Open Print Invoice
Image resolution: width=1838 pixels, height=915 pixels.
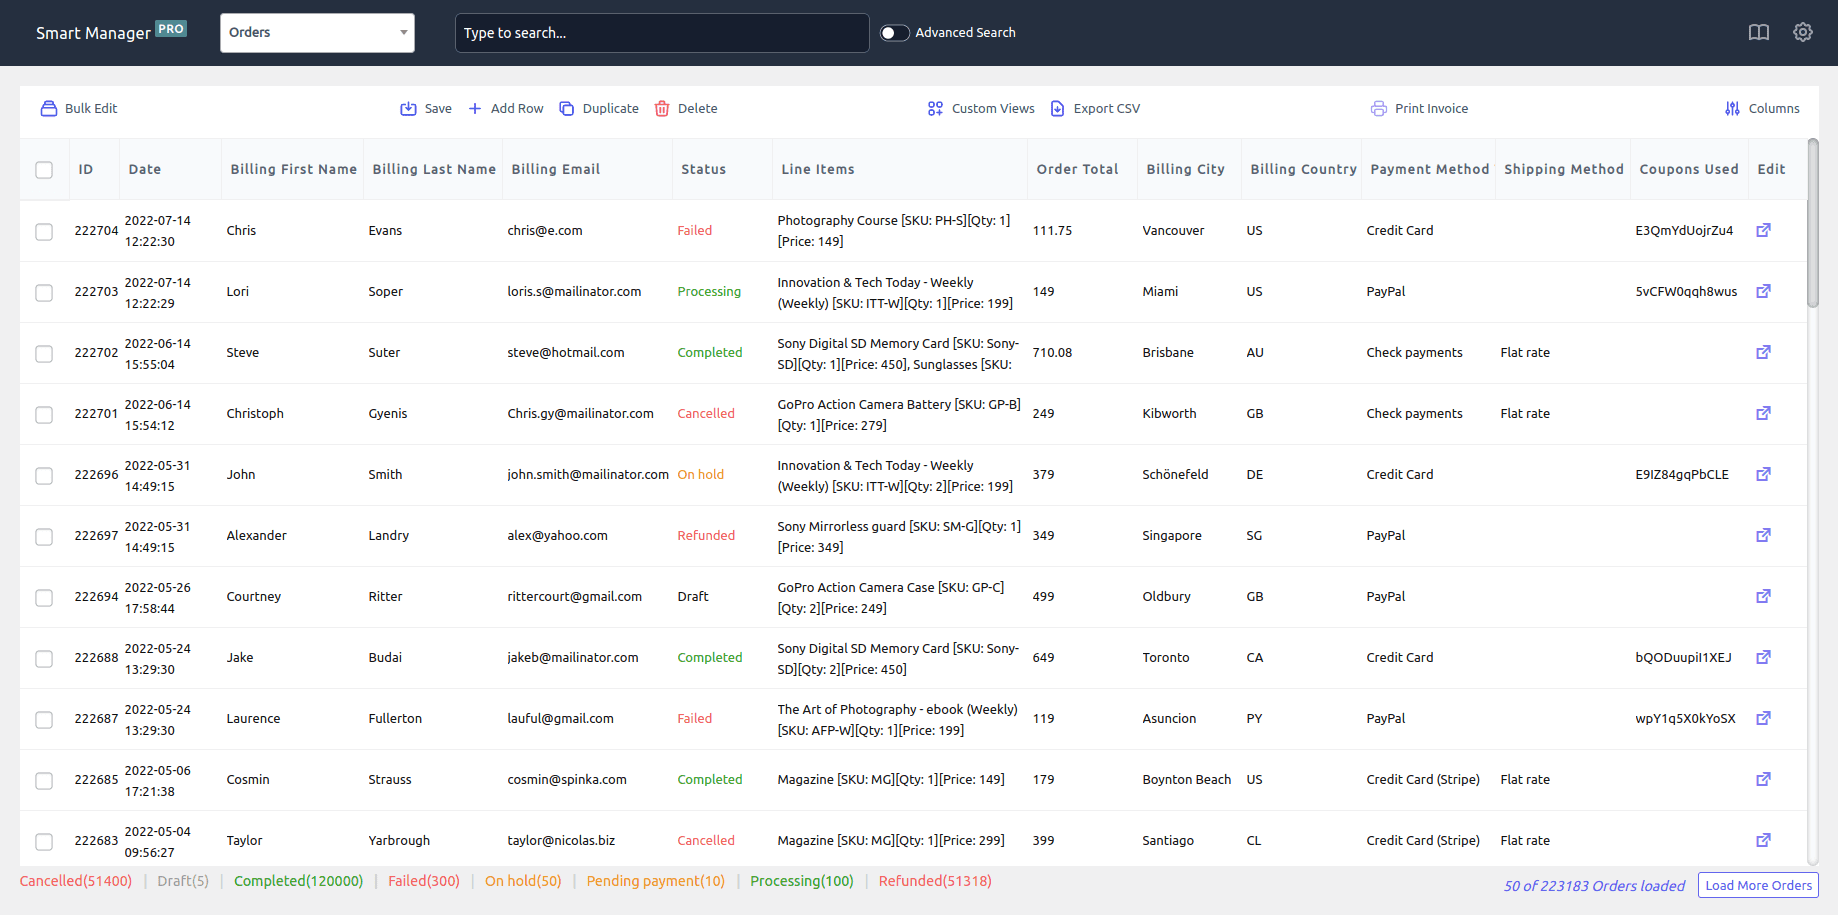click(x=1419, y=108)
